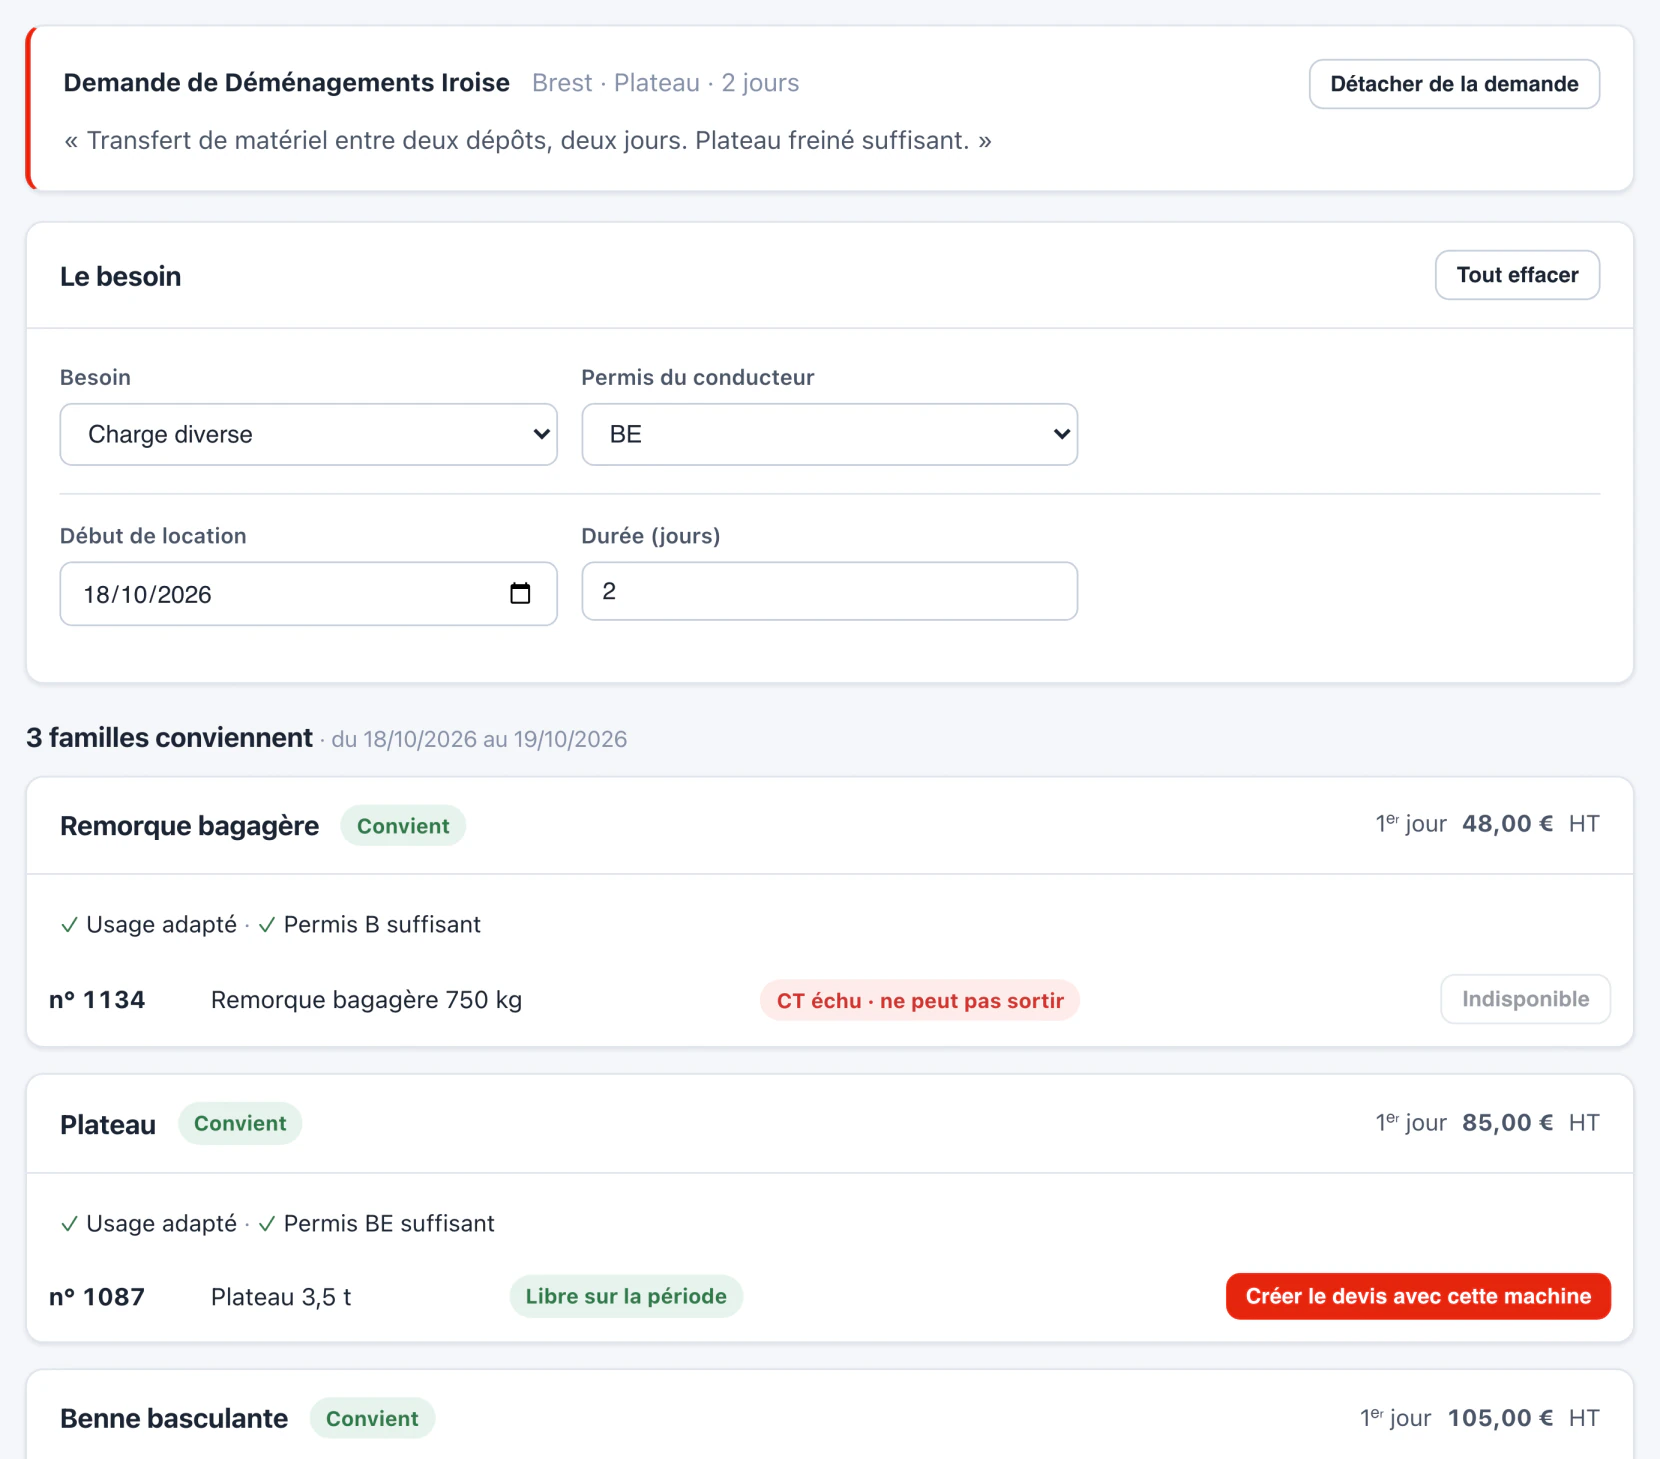Click the Convient badge beside Benne basculante

pyautogui.click(x=372, y=1418)
